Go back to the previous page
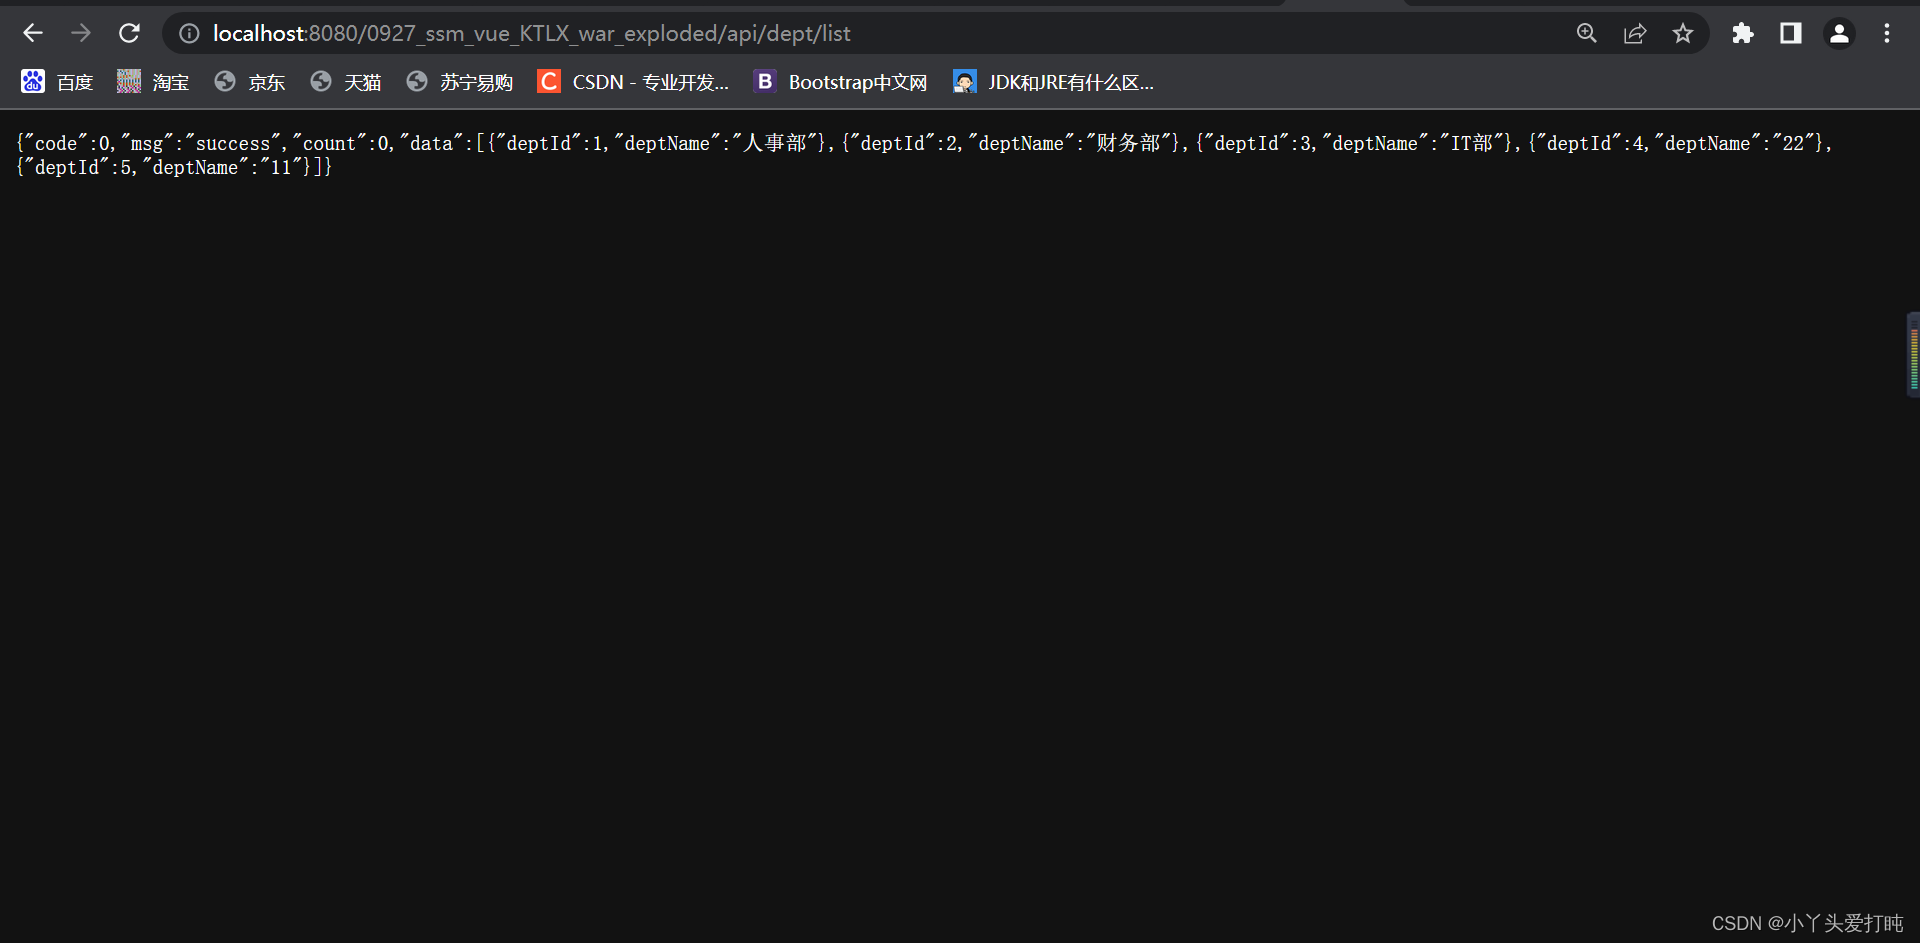This screenshot has width=1920, height=943. pos(33,33)
